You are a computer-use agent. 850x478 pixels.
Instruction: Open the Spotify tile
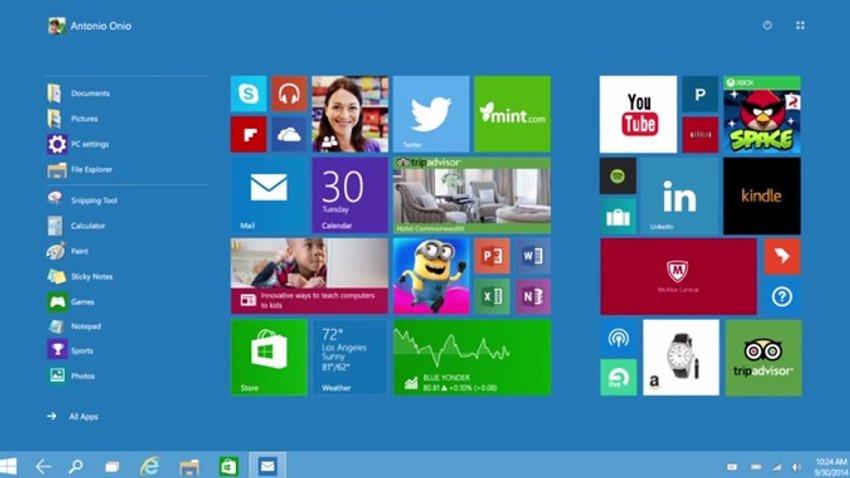coord(618,176)
